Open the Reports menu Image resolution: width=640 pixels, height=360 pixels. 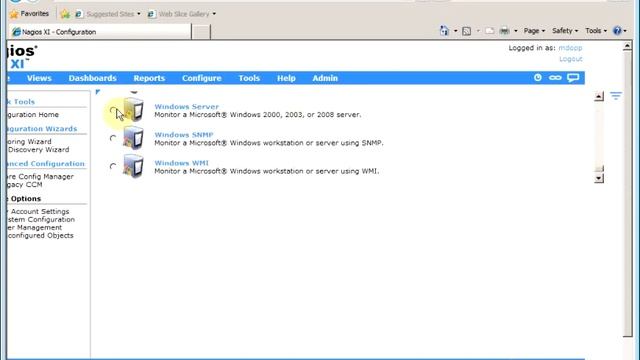click(149, 78)
